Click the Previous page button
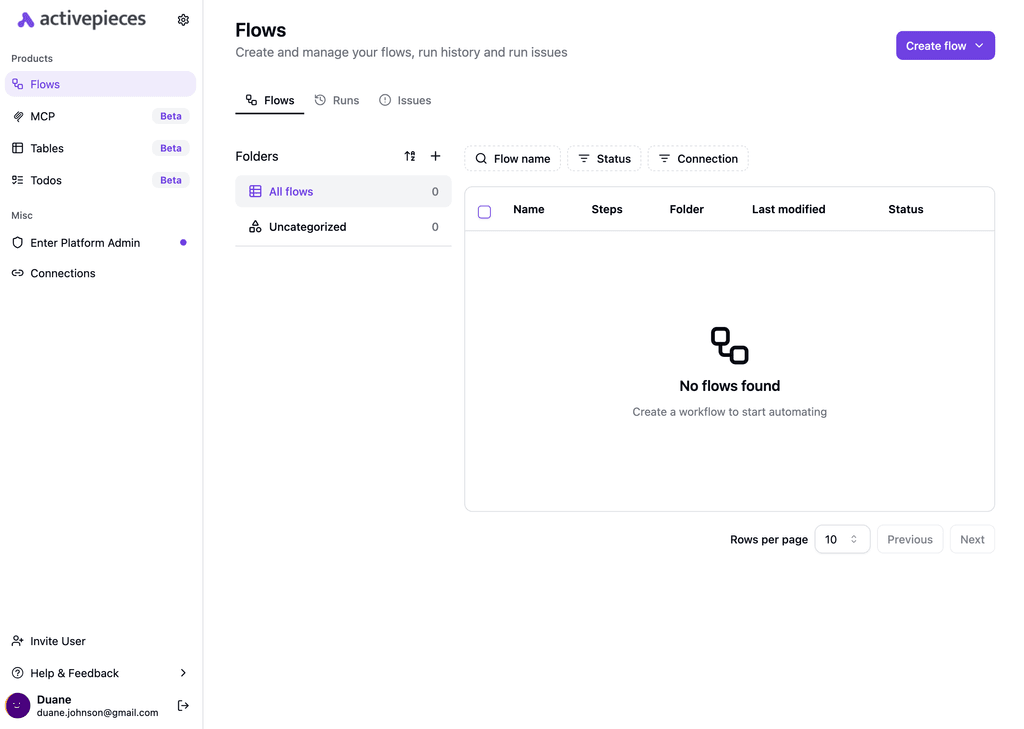The height and width of the screenshot is (729, 1024). pos(910,540)
